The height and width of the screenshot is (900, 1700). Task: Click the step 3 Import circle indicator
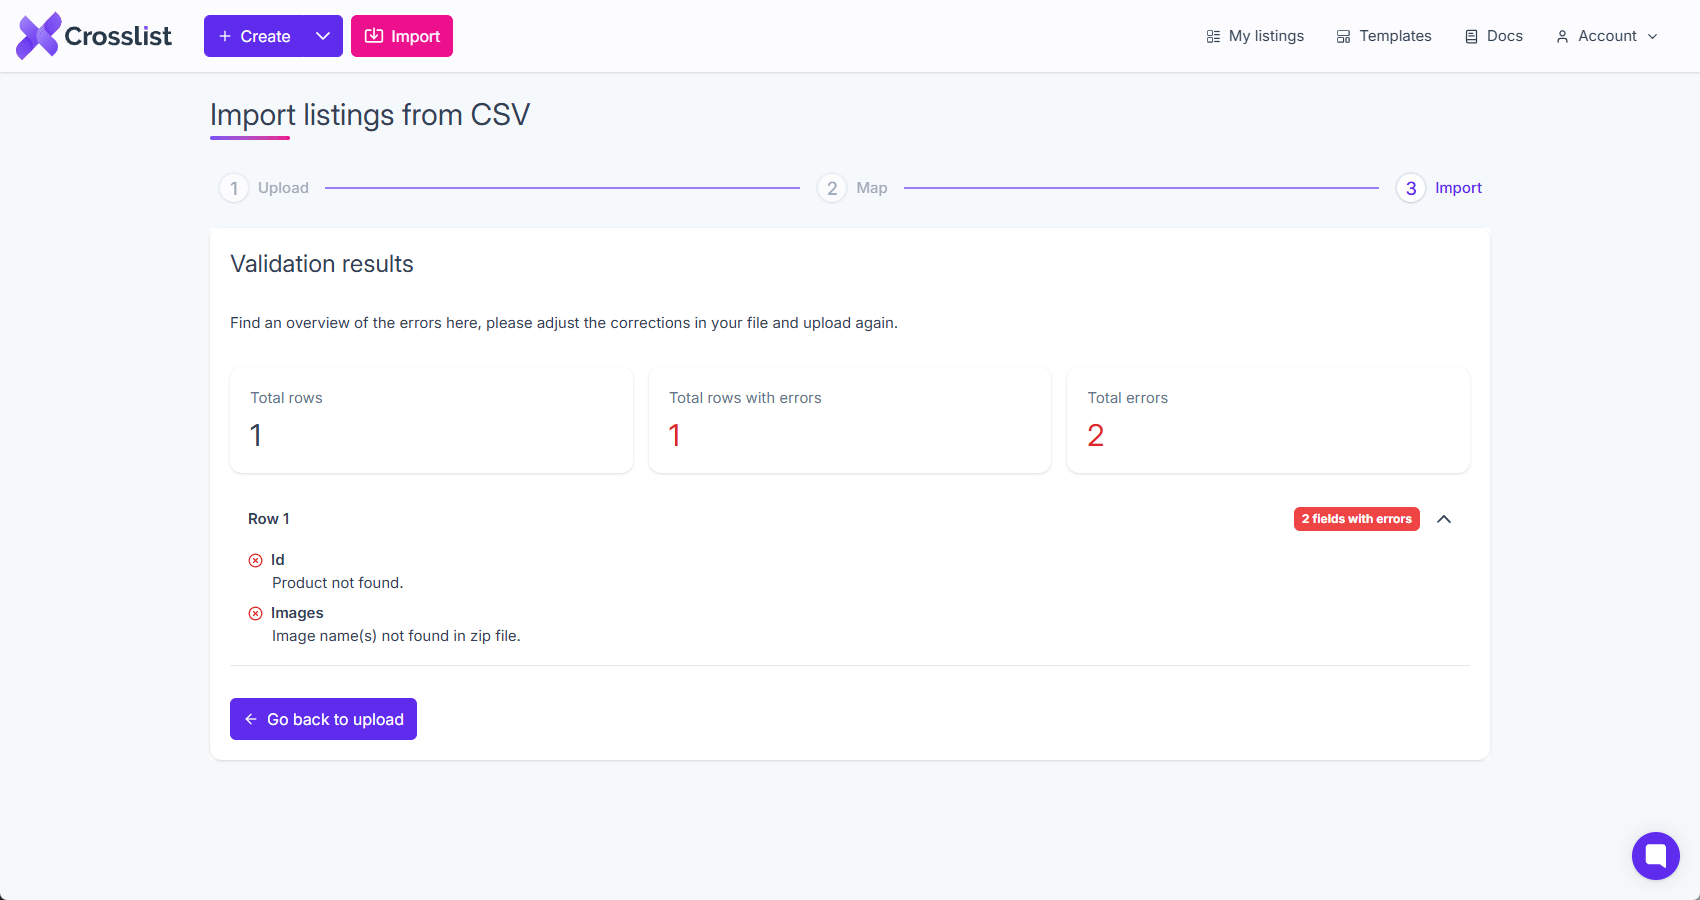pos(1410,187)
